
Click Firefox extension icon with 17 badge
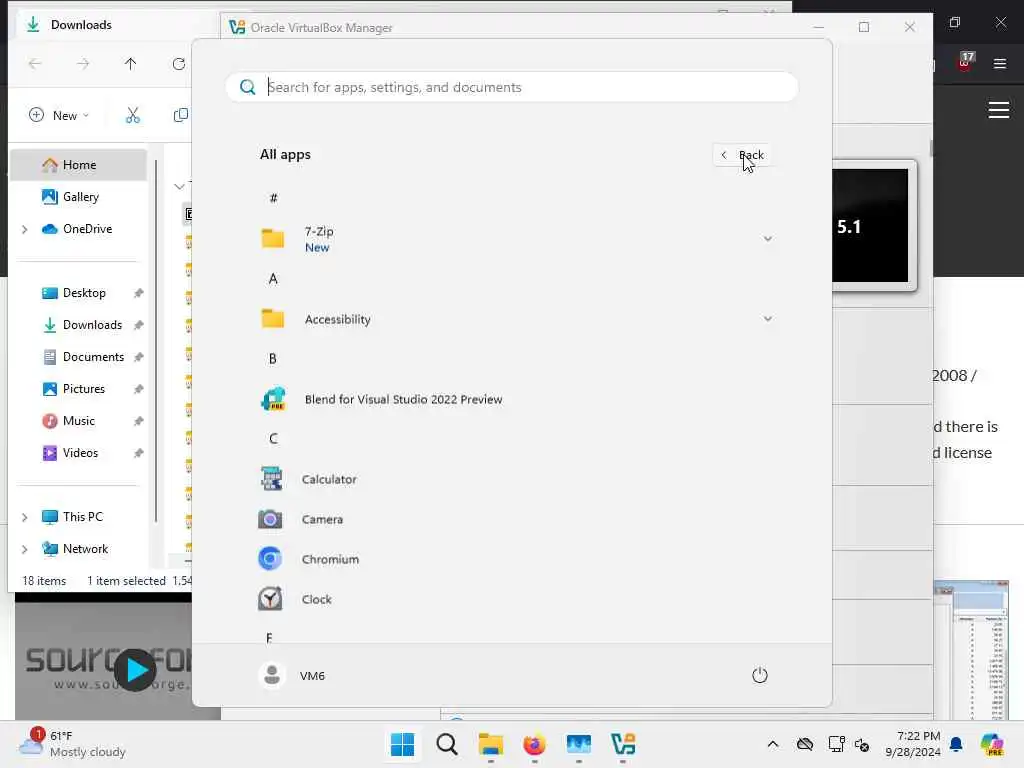point(965,62)
